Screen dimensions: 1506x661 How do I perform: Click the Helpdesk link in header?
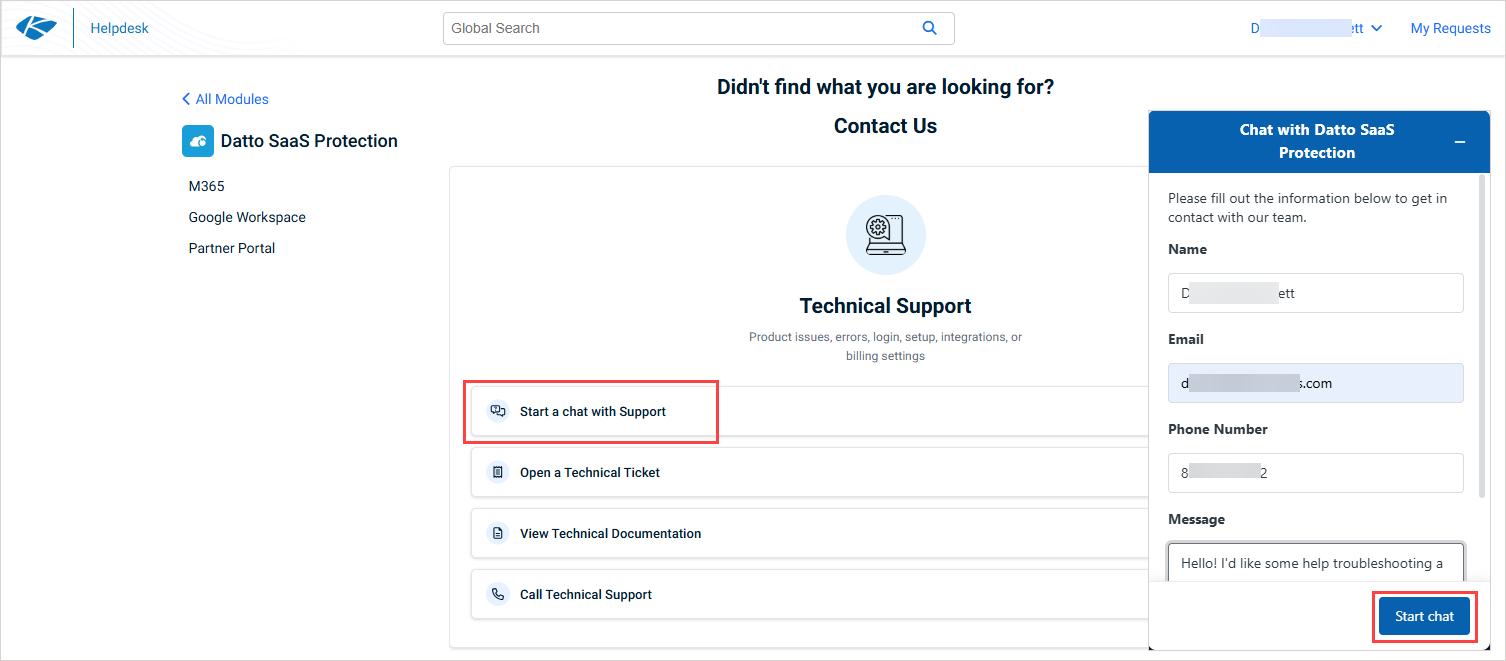(x=119, y=28)
